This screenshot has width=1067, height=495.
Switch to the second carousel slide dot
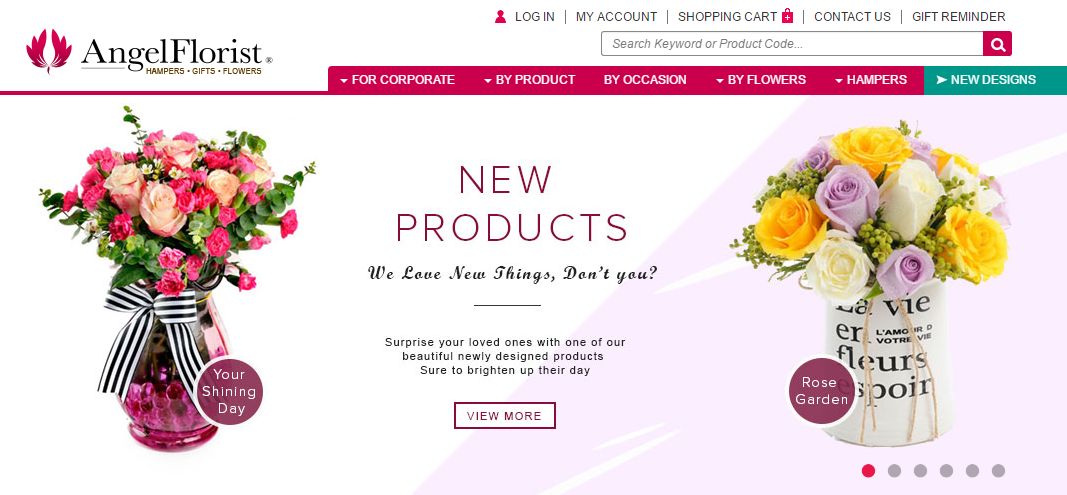pyautogui.click(x=894, y=470)
